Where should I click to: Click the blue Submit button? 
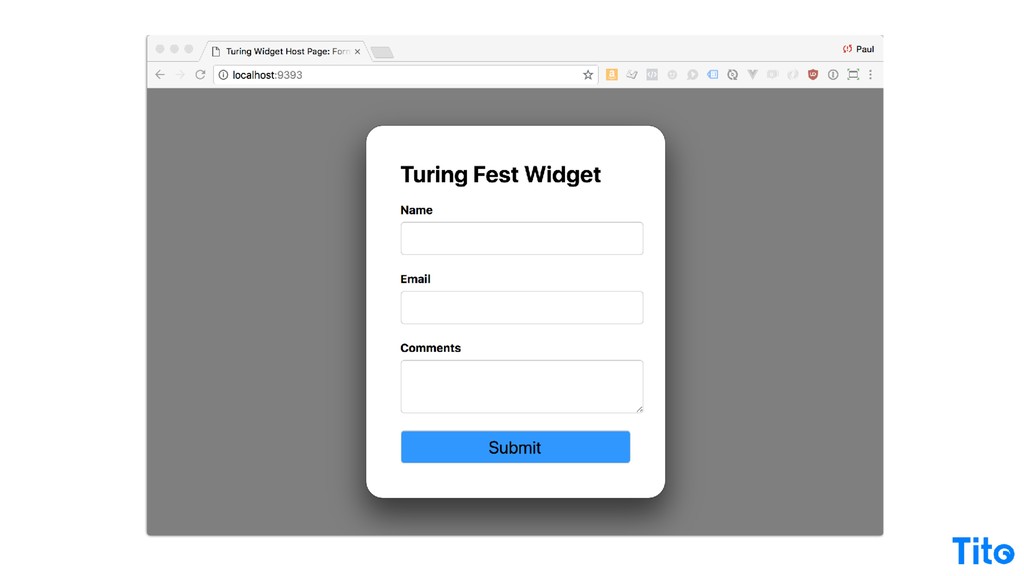click(x=515, y=447)
